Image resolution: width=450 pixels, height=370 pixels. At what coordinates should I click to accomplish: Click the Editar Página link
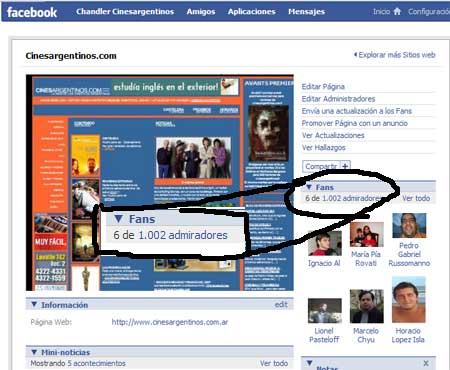pyautogui.click(x=323, y=87)
